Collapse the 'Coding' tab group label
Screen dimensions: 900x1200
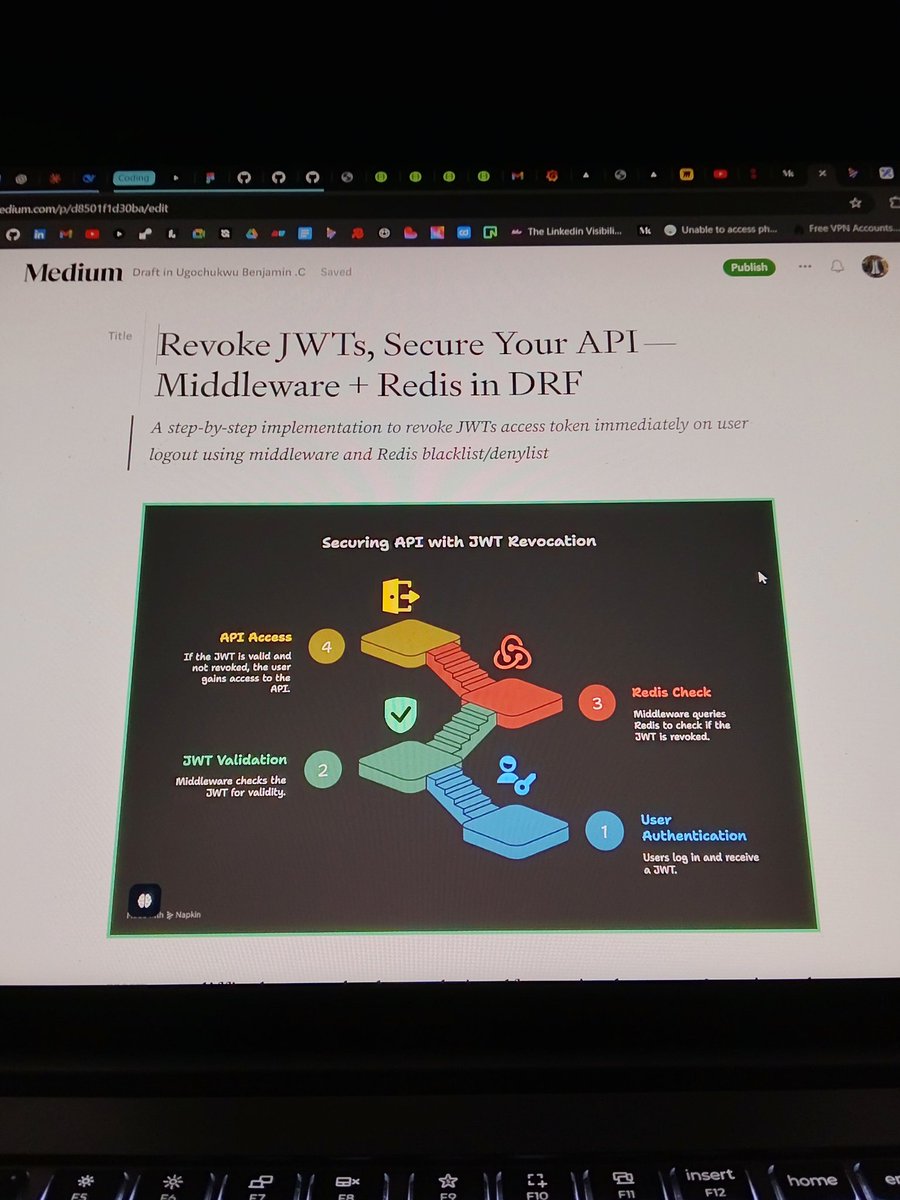pos(133,178)
